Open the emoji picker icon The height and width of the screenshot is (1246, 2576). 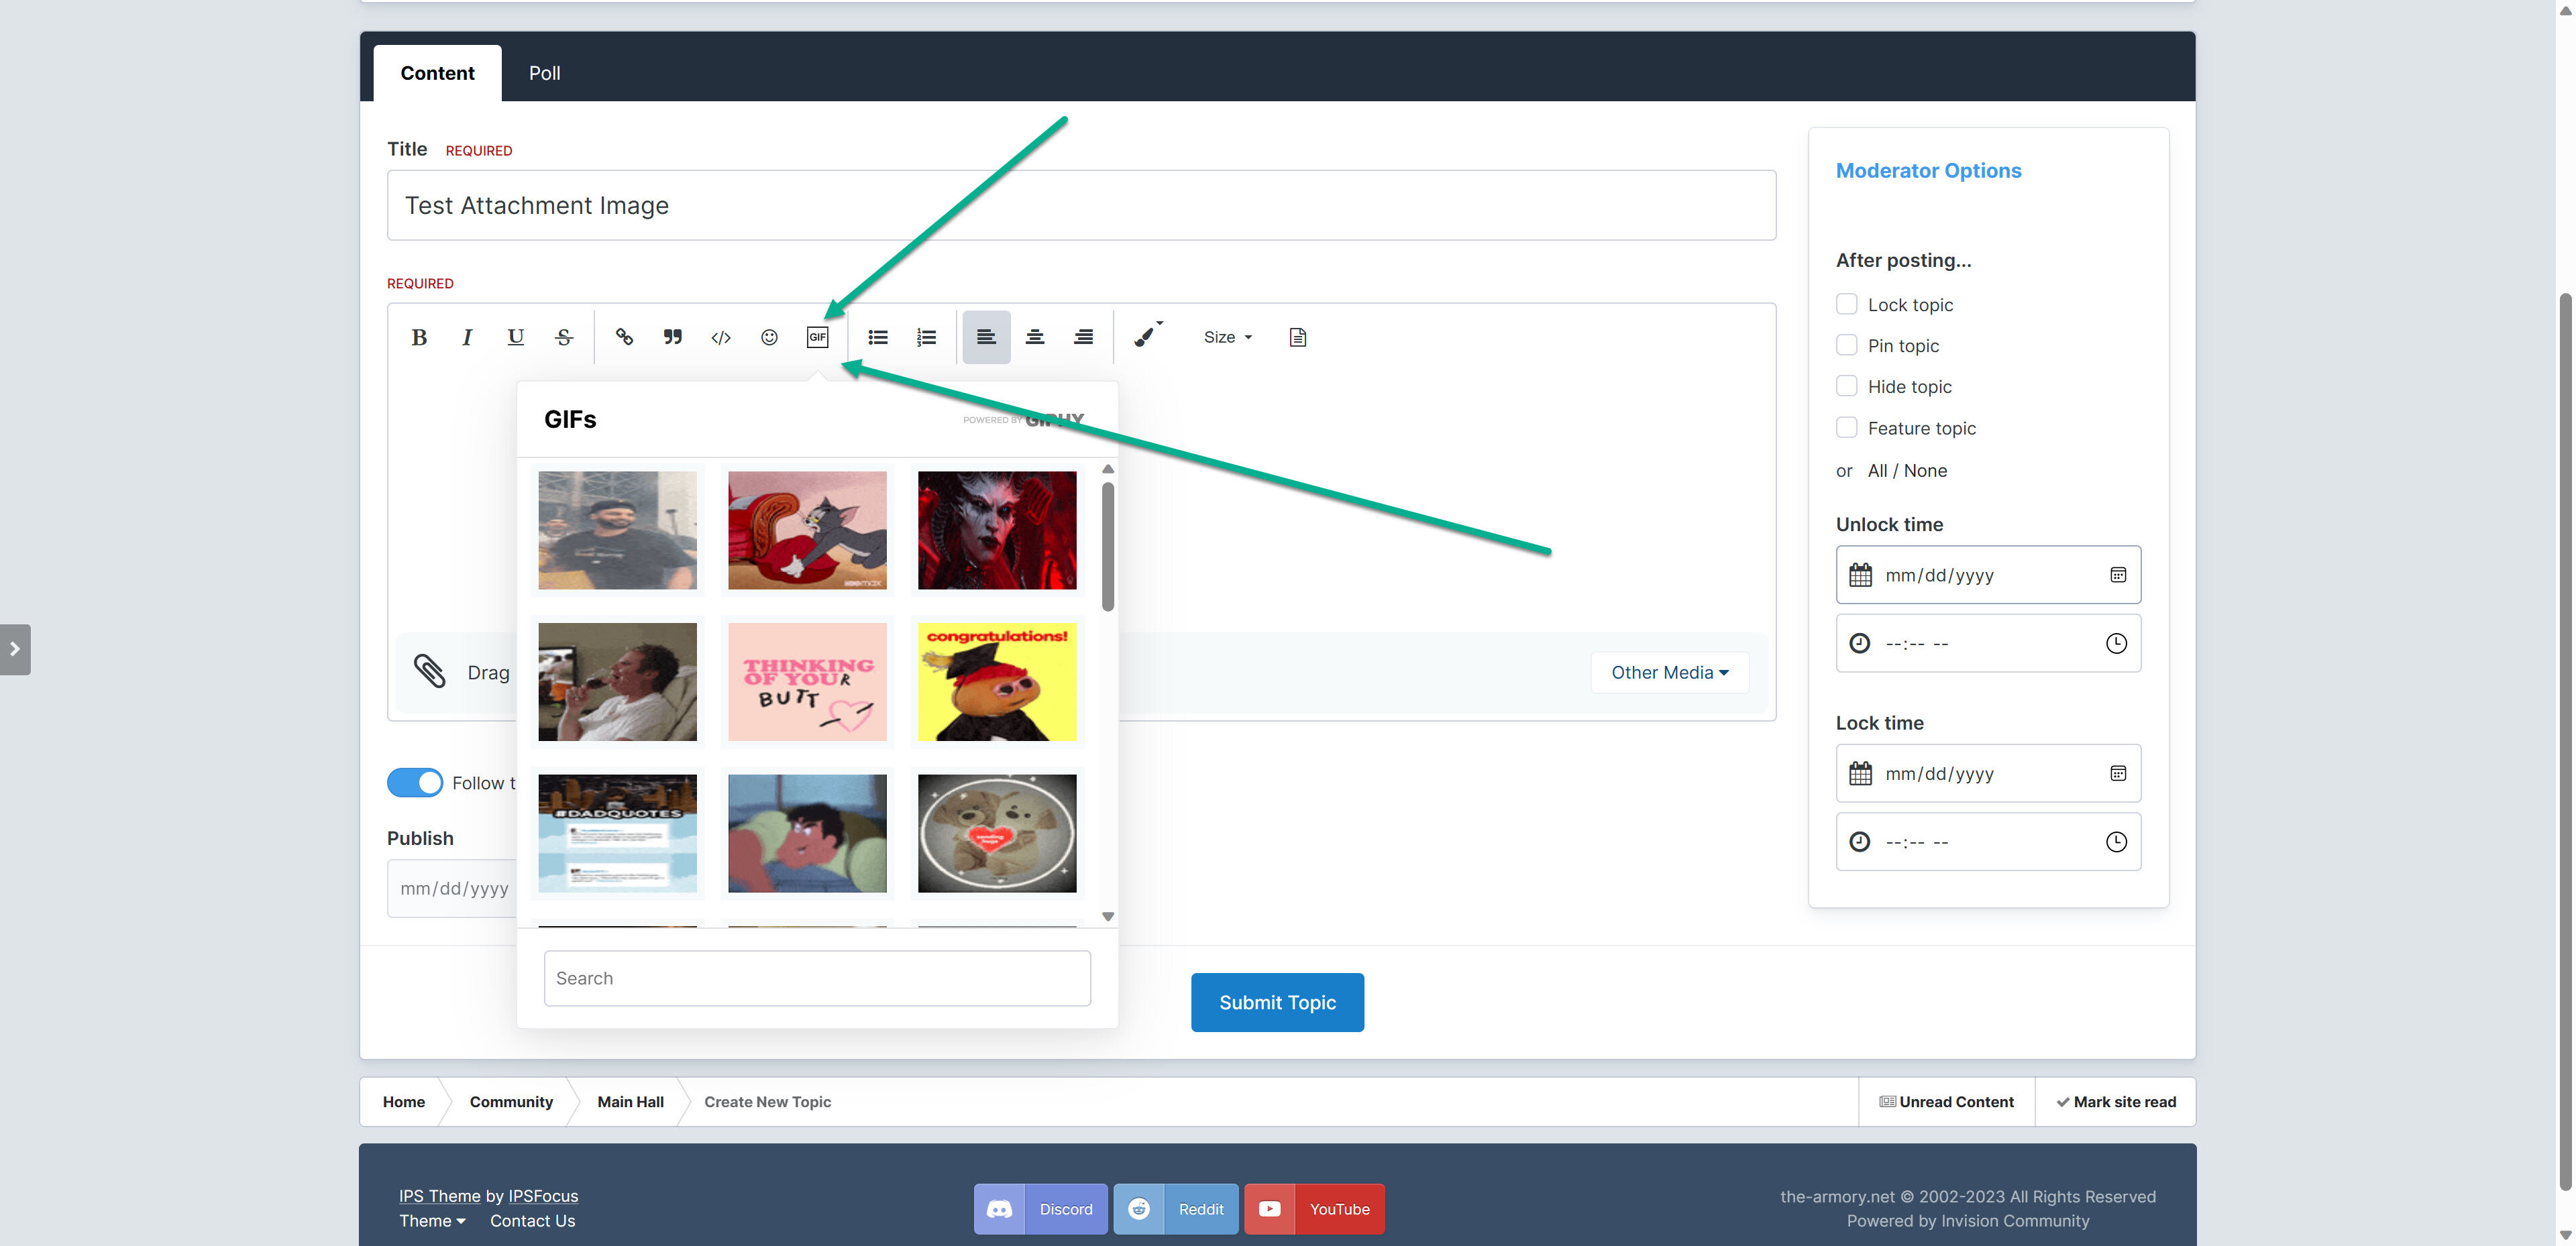coord(769,337)
